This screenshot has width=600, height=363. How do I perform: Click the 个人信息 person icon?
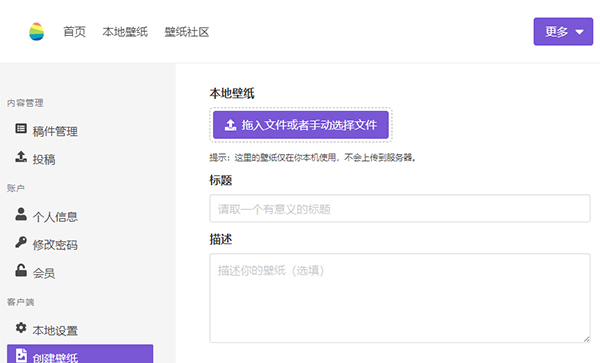point(21,214)
